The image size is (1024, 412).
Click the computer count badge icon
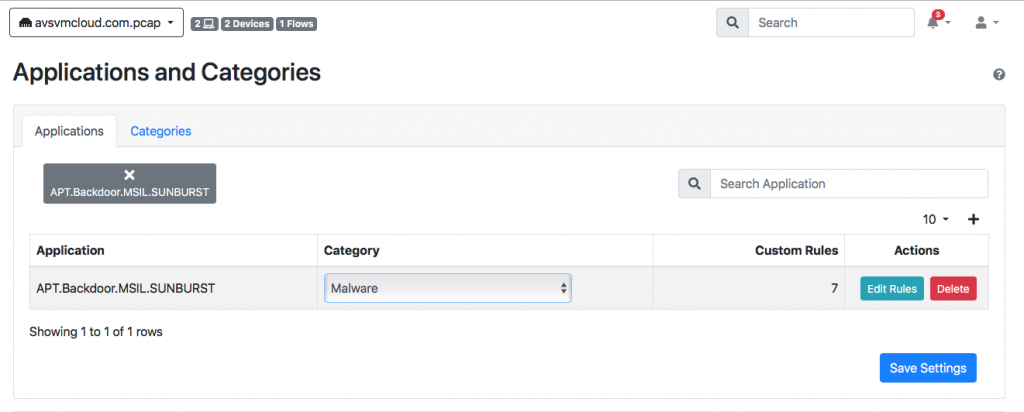click(204, 24)
